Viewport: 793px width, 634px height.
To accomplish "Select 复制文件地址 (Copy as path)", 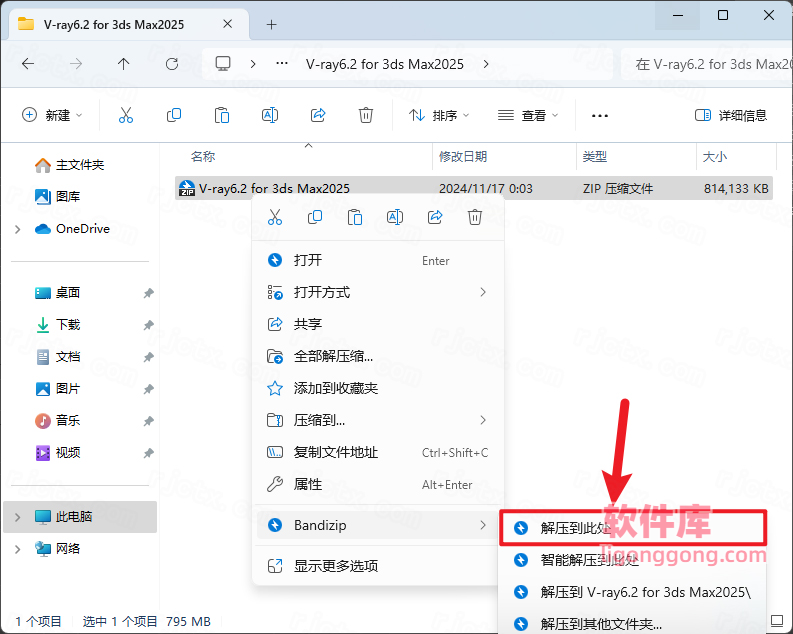I will (x=378, y=452).
